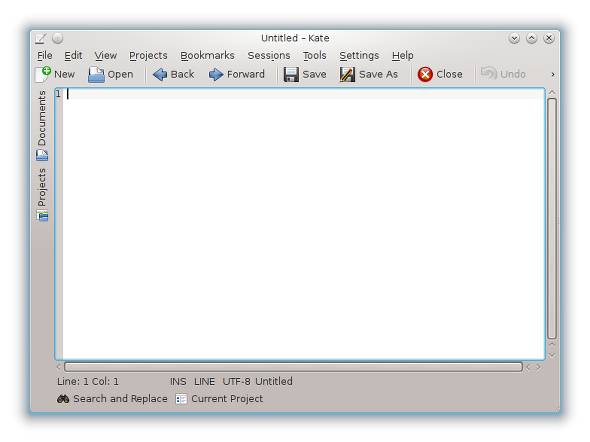Image resolution: width=590 pixels, height=442 pixels.
Task: Click the Search and Replace binoculars icon
Action: point(63,399)
